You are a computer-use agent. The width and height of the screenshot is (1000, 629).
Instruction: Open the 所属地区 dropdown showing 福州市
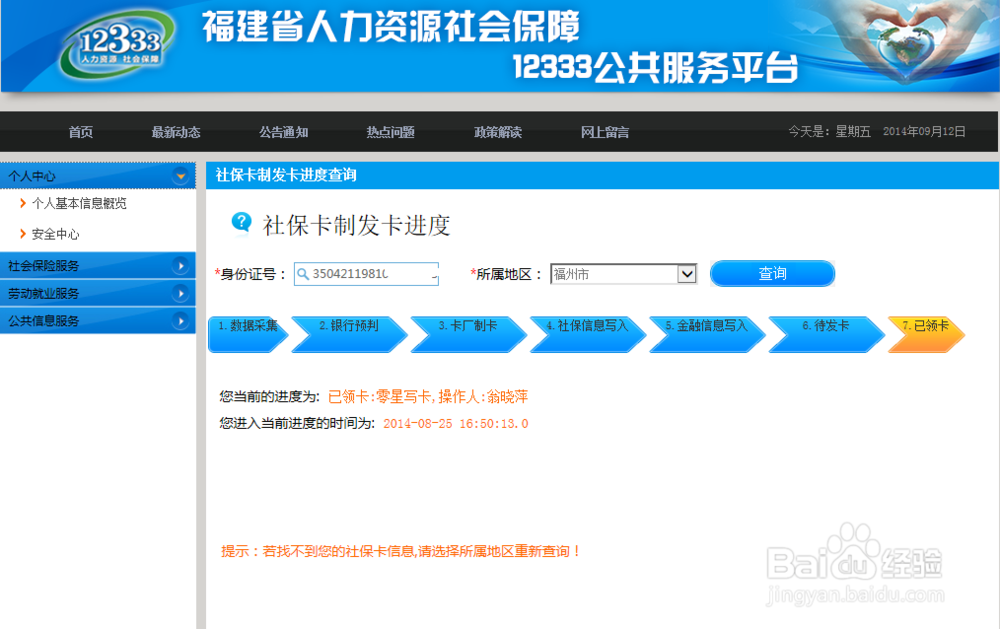pos(686,273)
